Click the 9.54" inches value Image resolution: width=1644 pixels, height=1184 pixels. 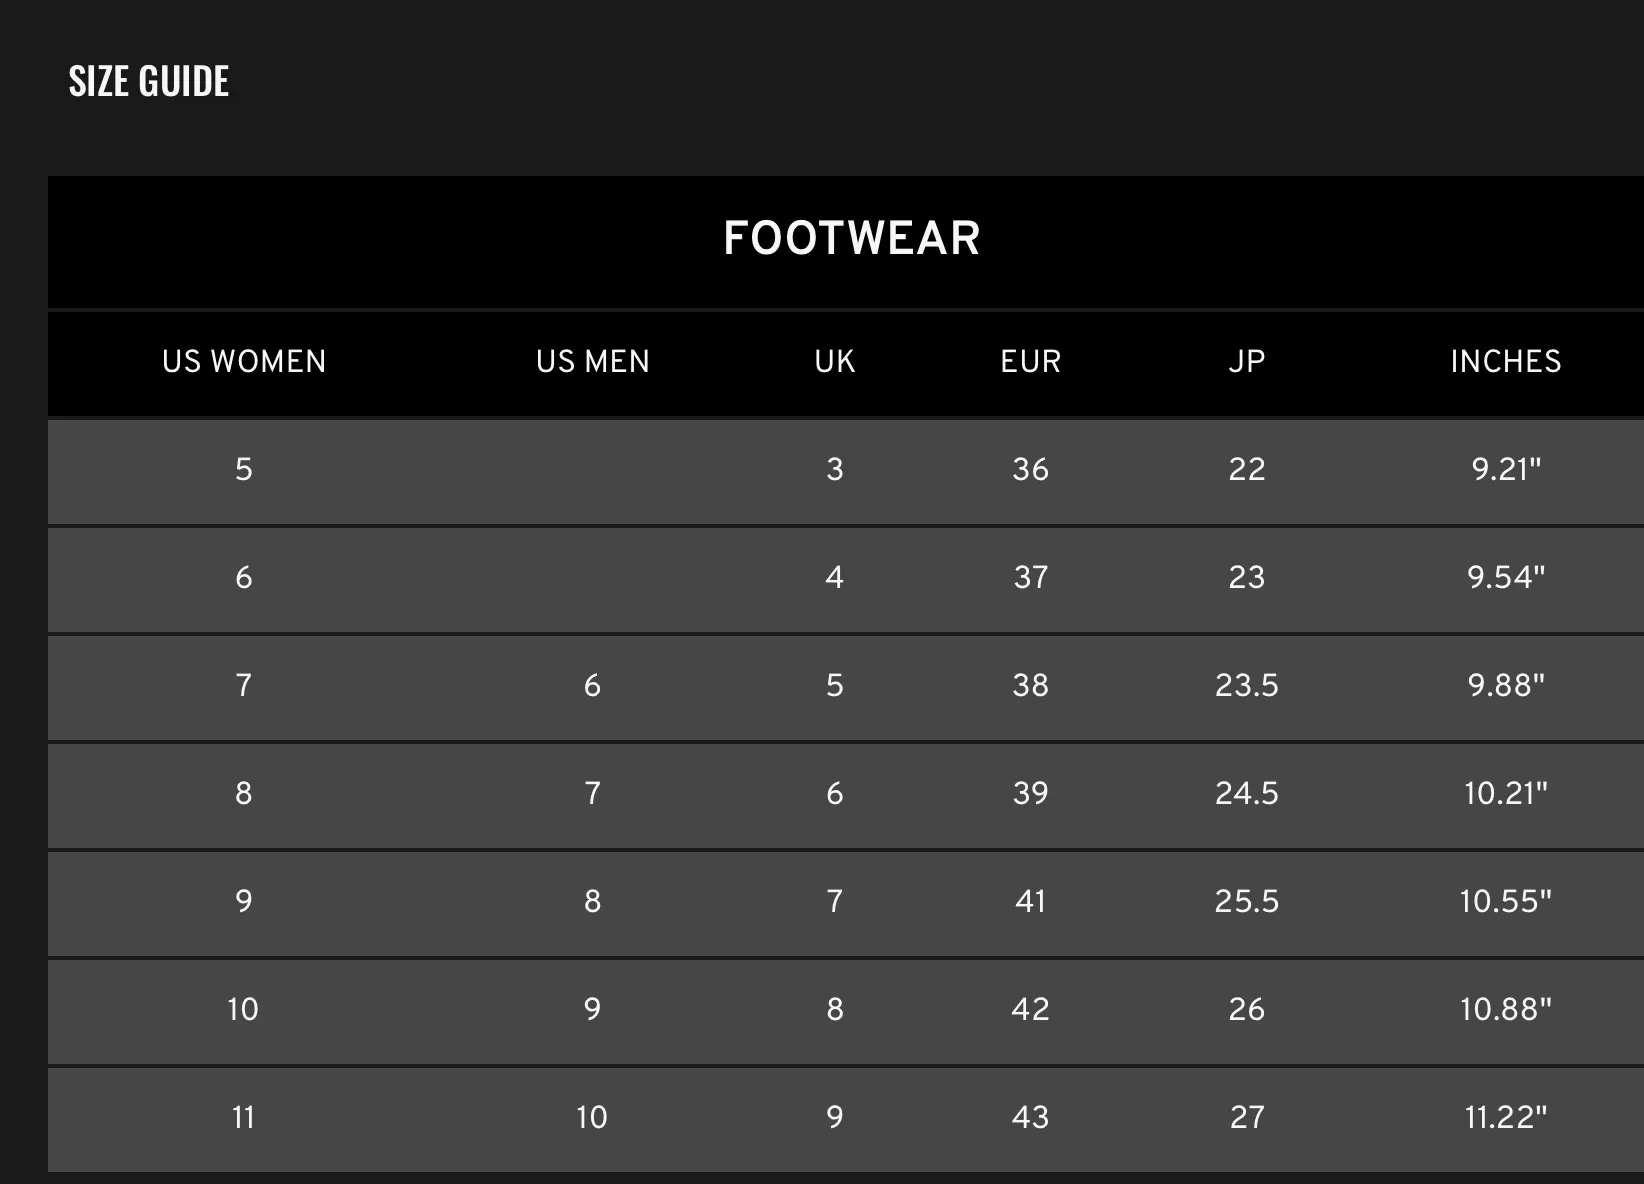(x=1506, y=577)
